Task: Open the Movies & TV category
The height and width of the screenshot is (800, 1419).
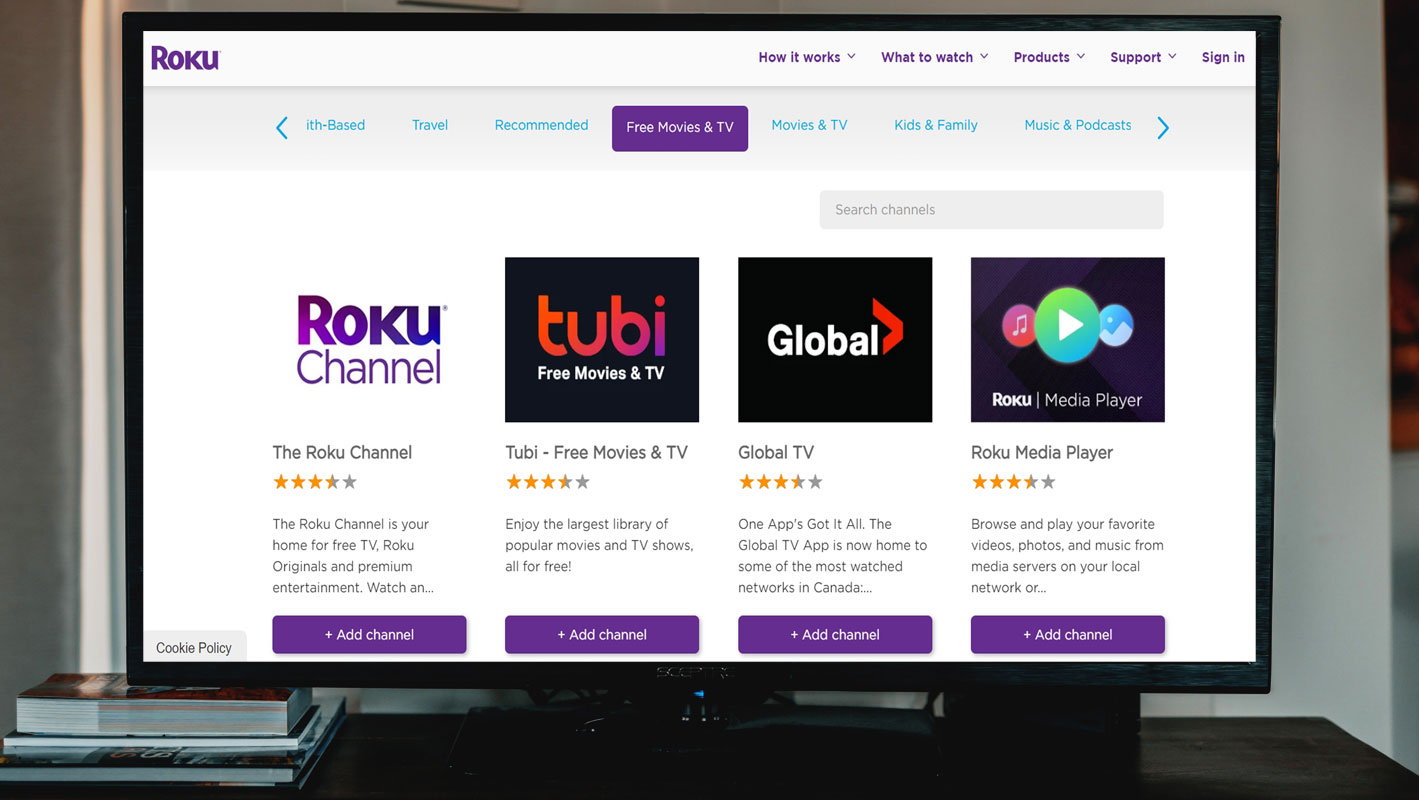Action: (x=809, y=125)
